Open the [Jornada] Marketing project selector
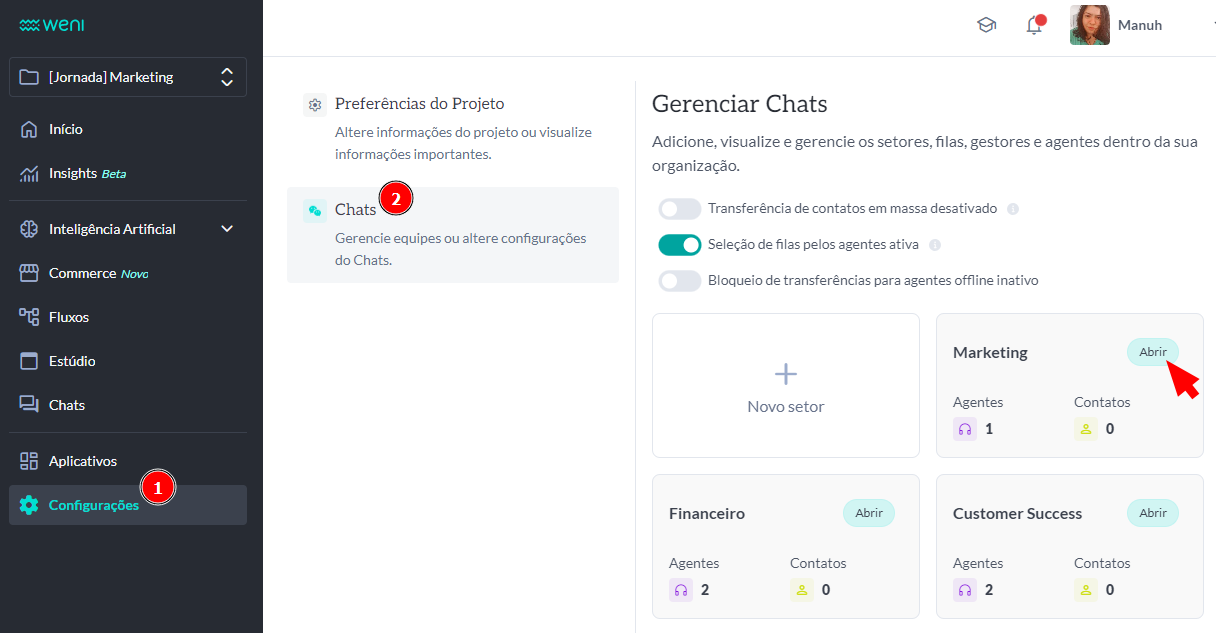The image size is (1216, 633). 128,77
